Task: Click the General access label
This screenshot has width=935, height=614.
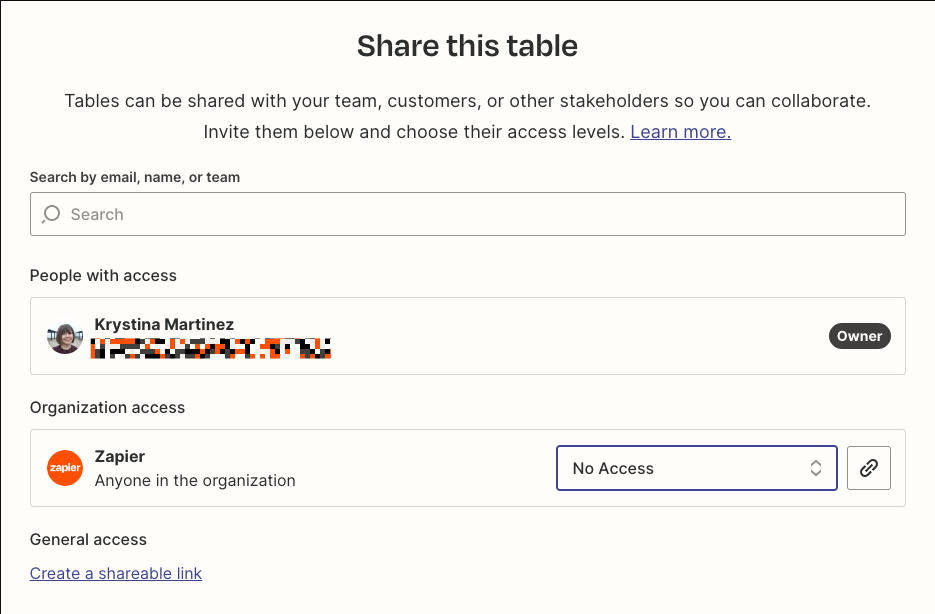Action: [x=88, y=539]
